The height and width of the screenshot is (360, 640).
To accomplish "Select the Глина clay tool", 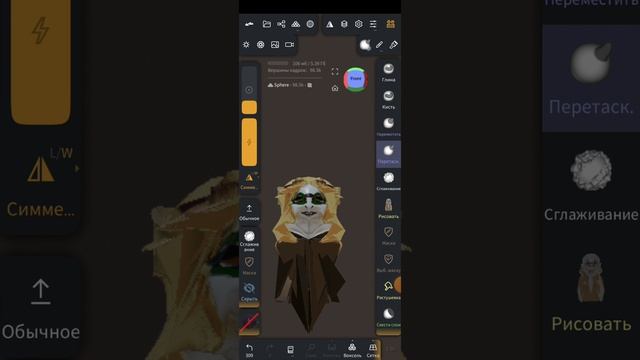I will 388,72.
